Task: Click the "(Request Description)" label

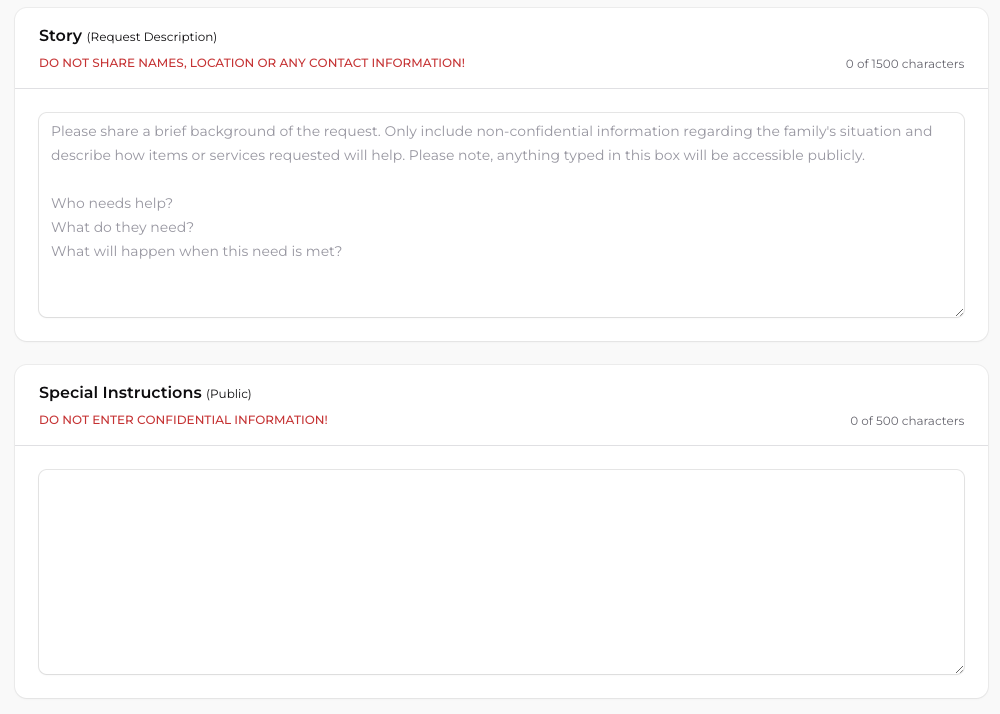Action: click(152, 37)
